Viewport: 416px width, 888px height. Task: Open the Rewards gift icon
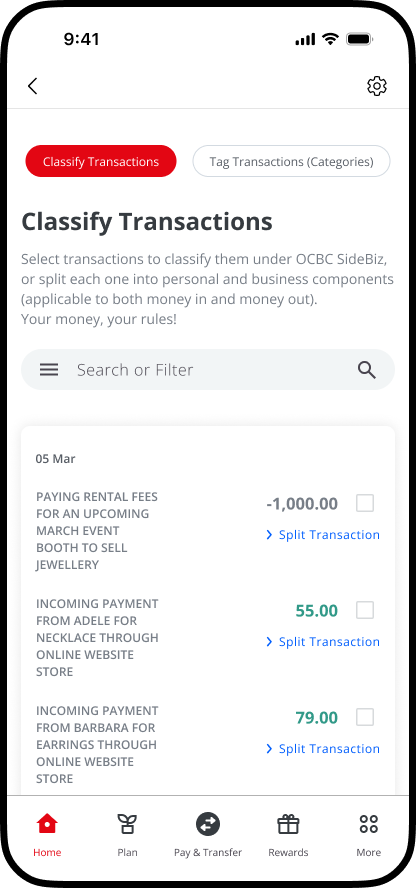pos(288,824)
